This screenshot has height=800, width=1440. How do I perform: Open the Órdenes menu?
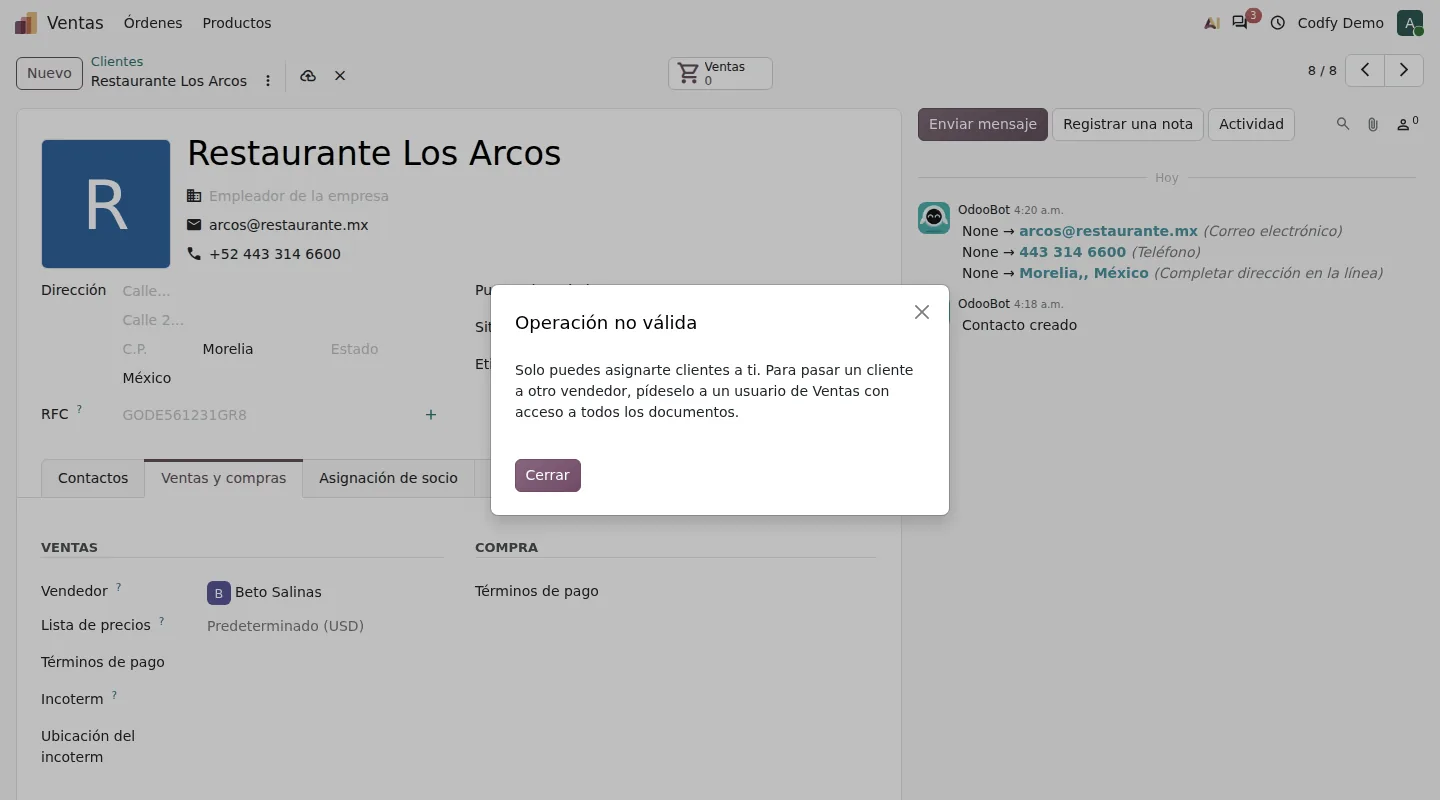click(x=153, y=23)
